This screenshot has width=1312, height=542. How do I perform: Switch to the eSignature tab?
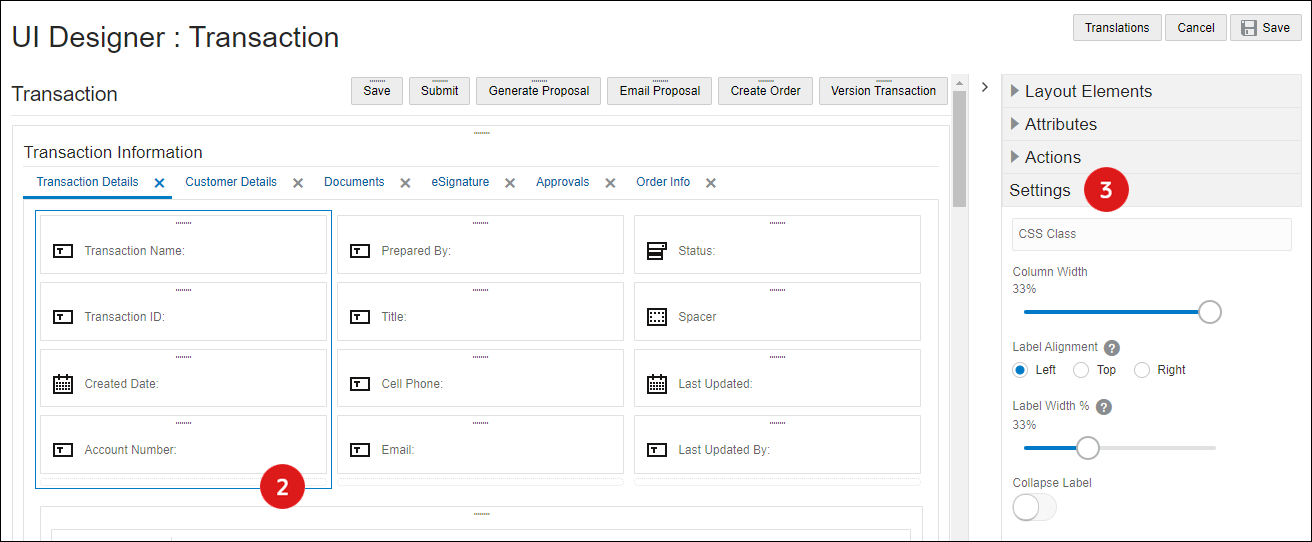[x=460, y=182]
